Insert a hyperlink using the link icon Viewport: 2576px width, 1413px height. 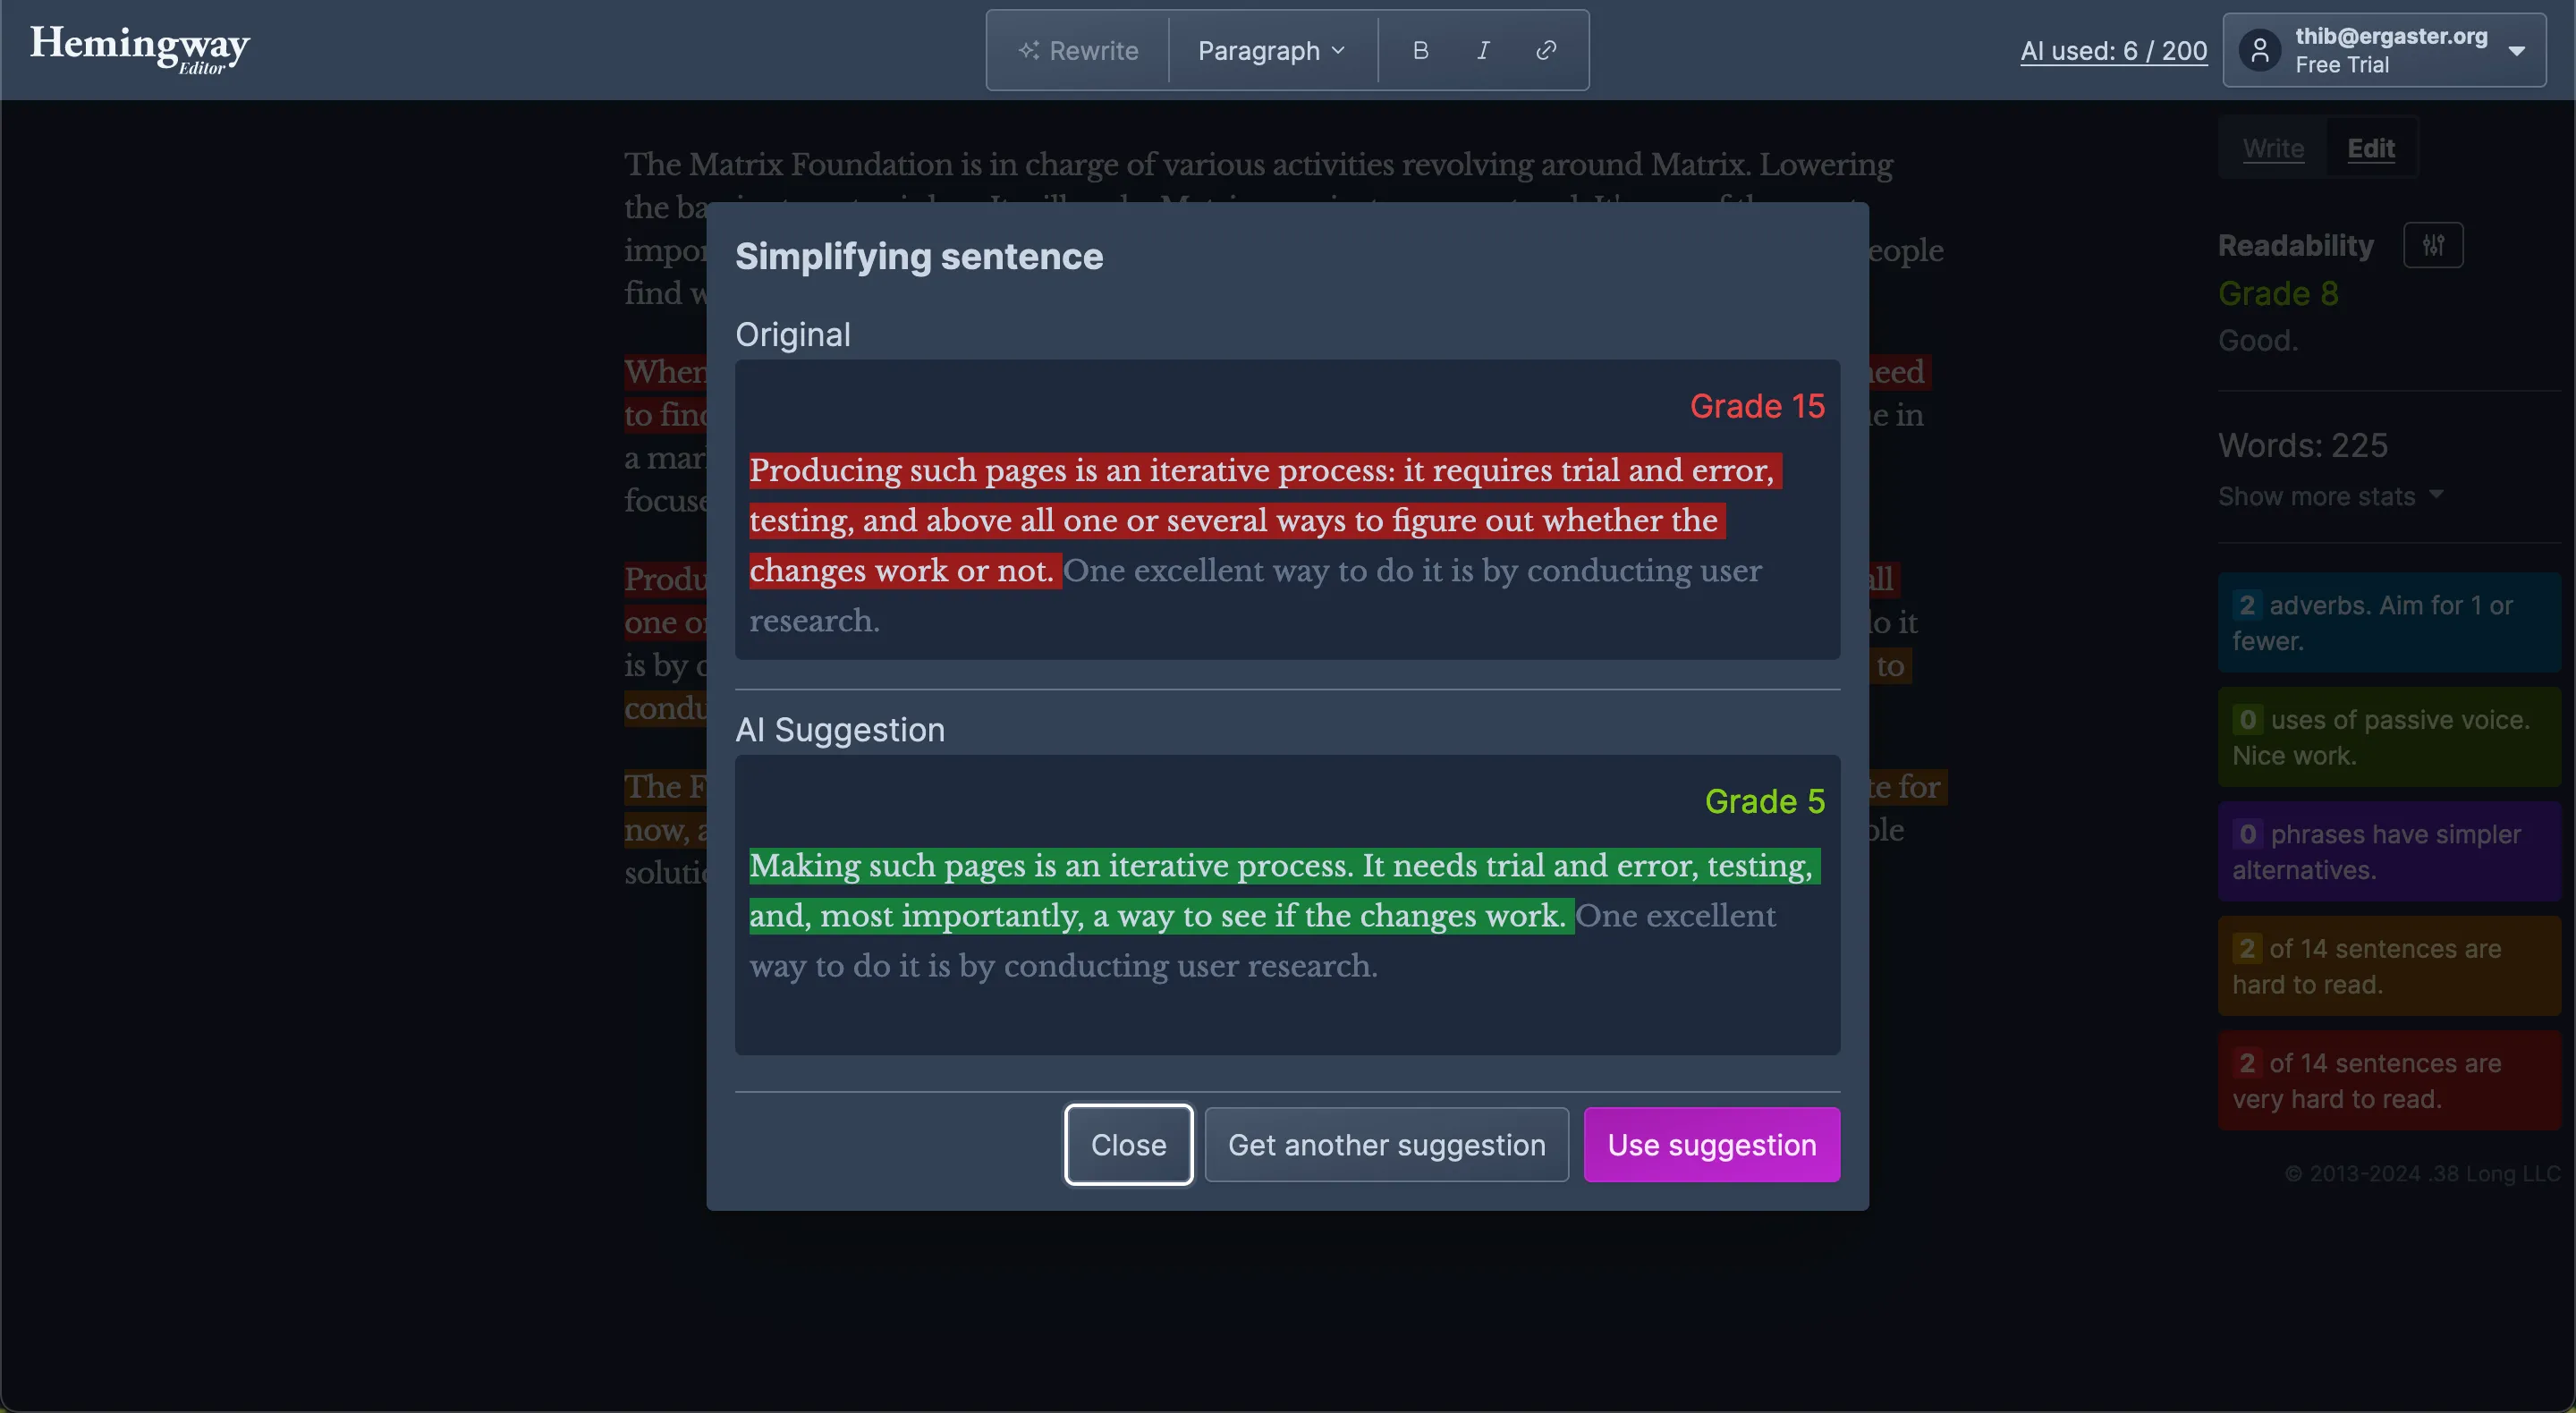point(1545,50)
